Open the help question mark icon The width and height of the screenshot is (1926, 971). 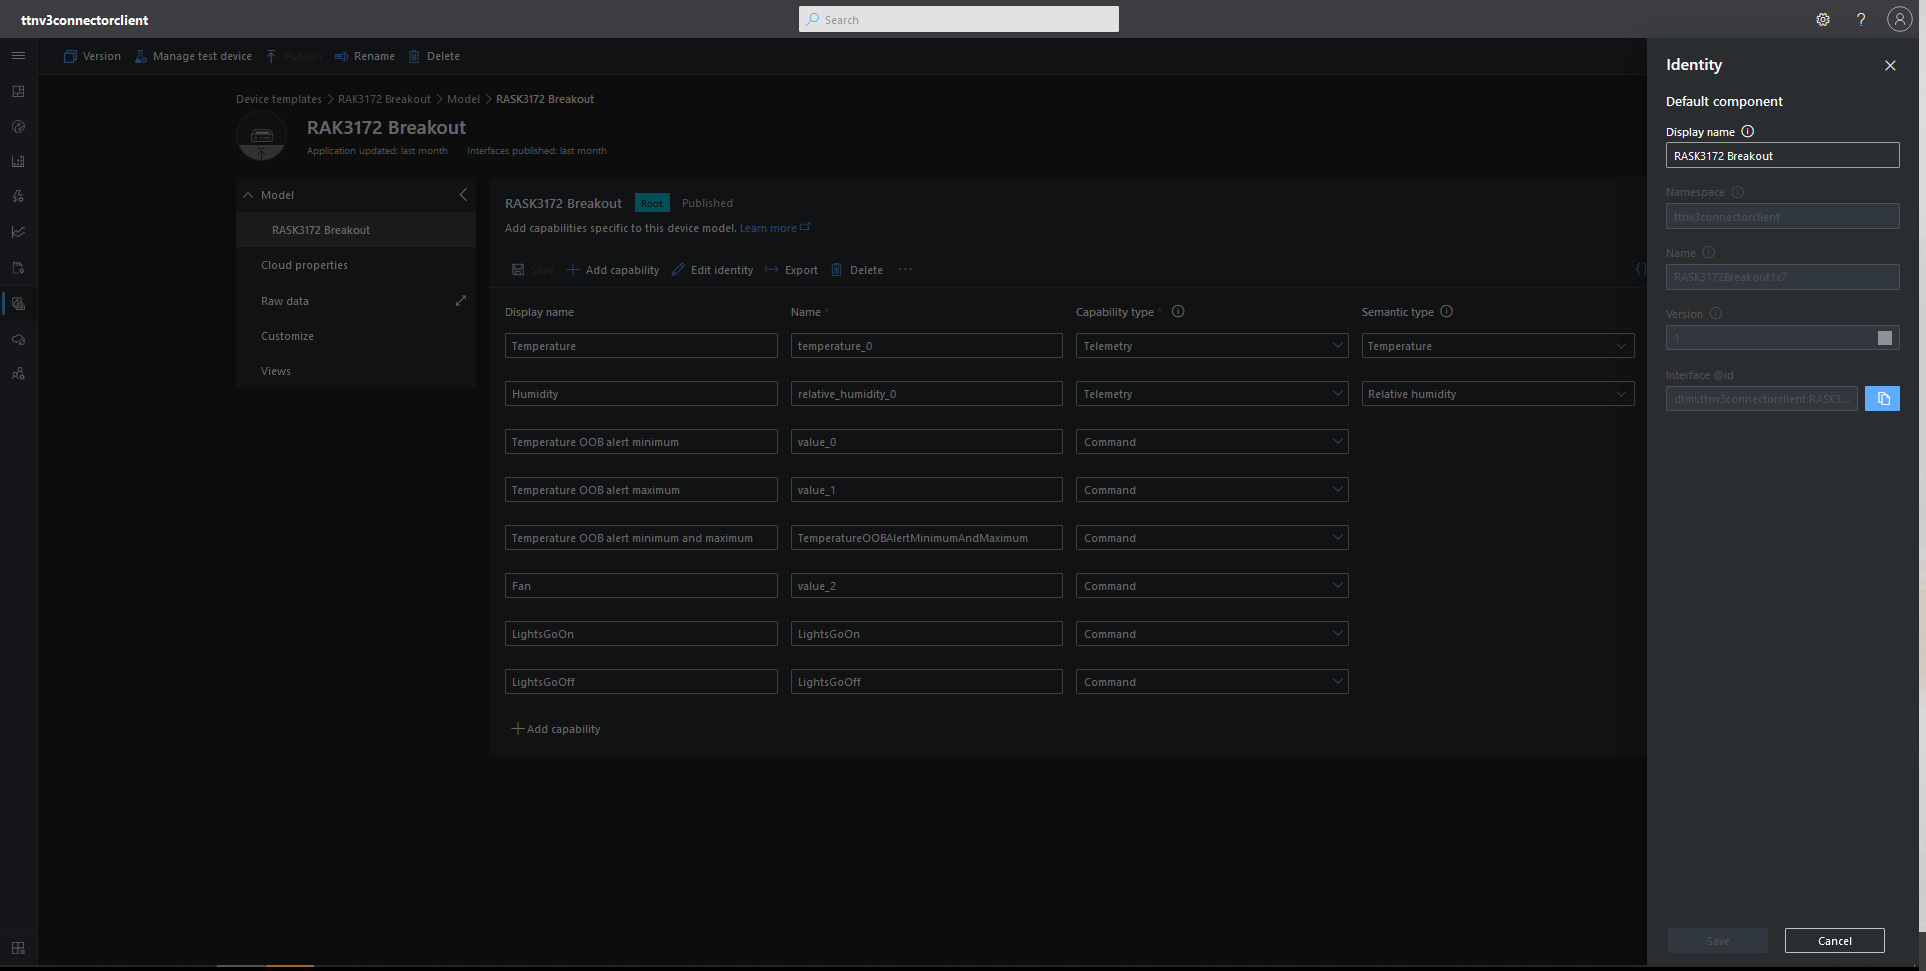click(1861, 20)
